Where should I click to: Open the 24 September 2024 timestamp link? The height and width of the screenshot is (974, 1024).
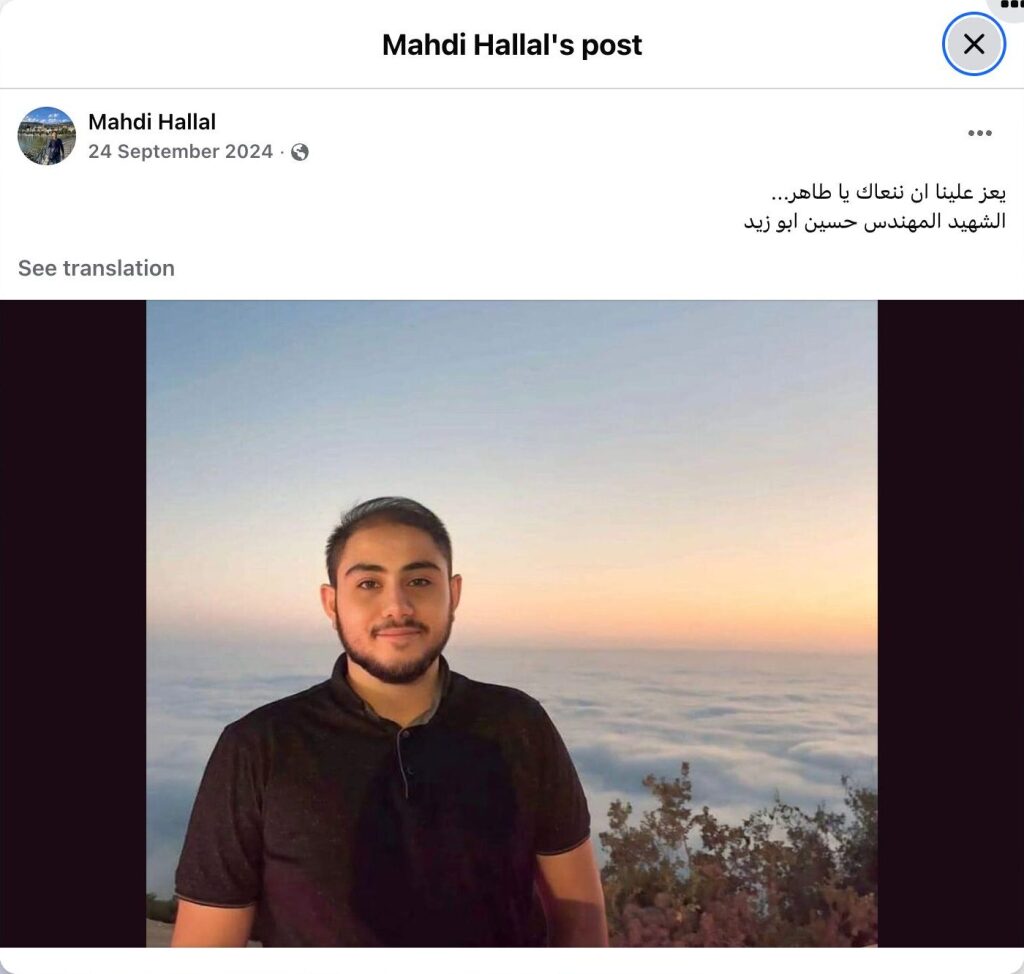180,152
